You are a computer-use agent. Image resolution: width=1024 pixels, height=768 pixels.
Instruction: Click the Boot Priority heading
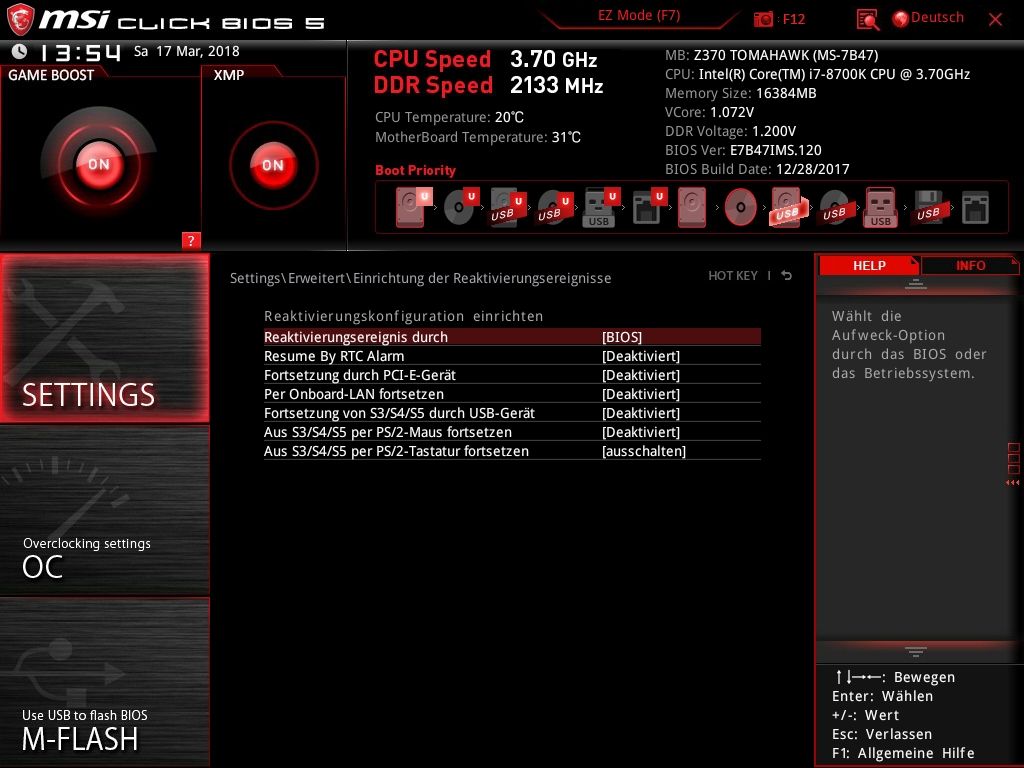[415, 170]
